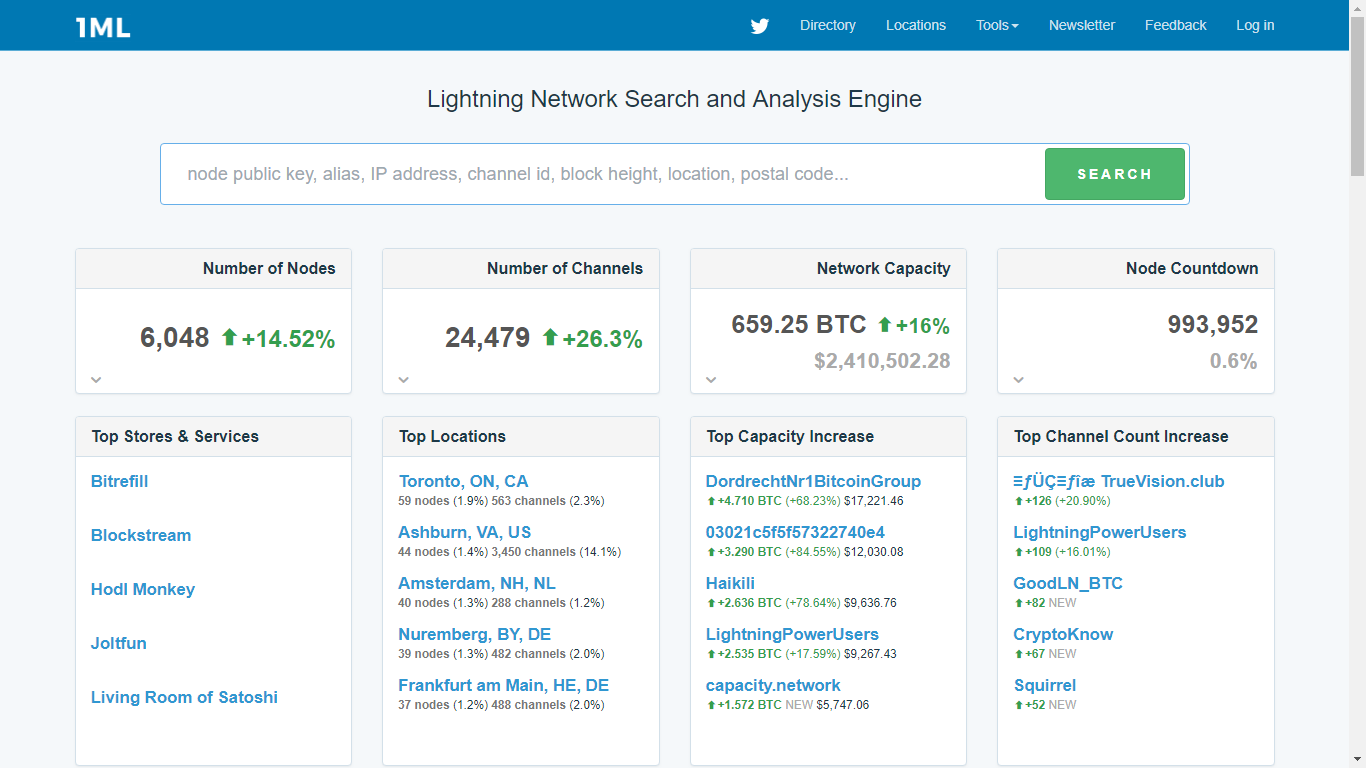Open the Directory page
Image resolution: width=1366 pixels, height=768 pixels.
click(x=827, y=25)
